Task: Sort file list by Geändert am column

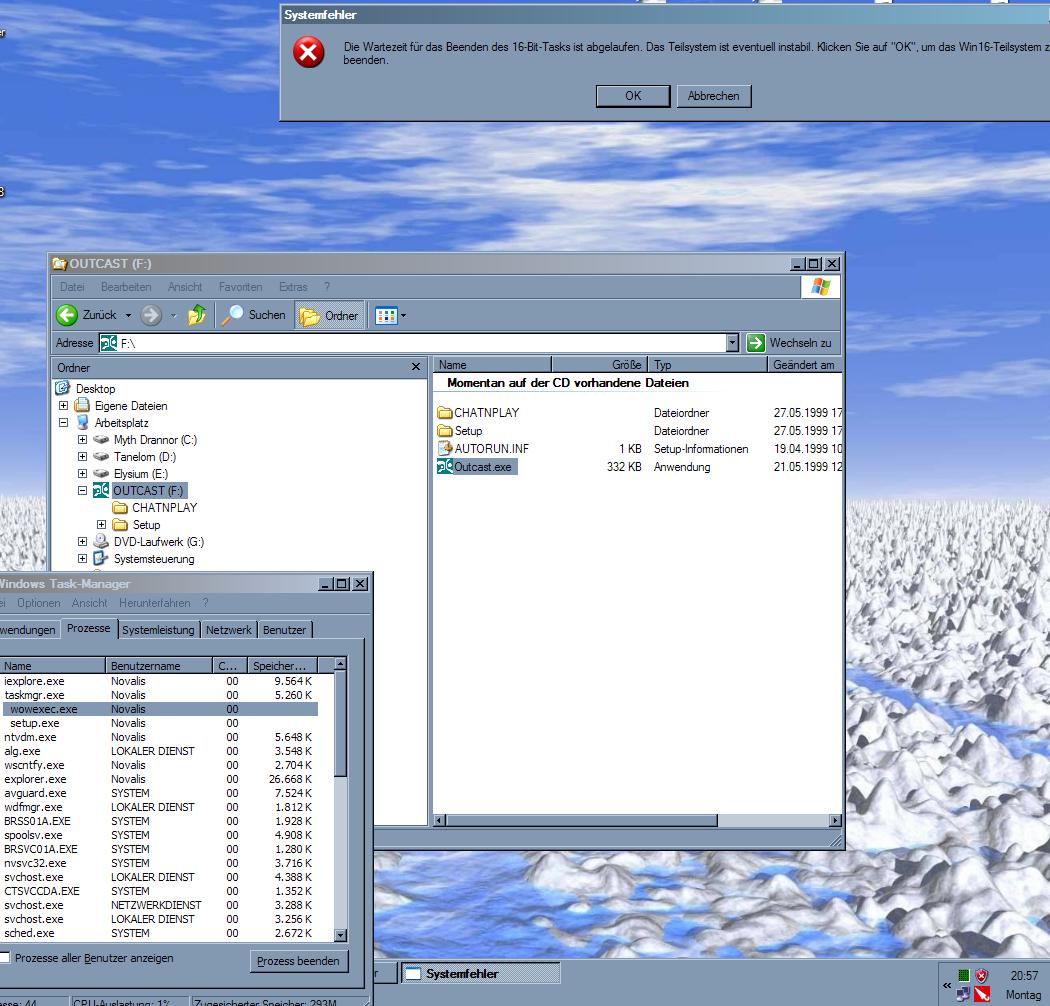Action: pyautogui.click(x=804, y=364)
